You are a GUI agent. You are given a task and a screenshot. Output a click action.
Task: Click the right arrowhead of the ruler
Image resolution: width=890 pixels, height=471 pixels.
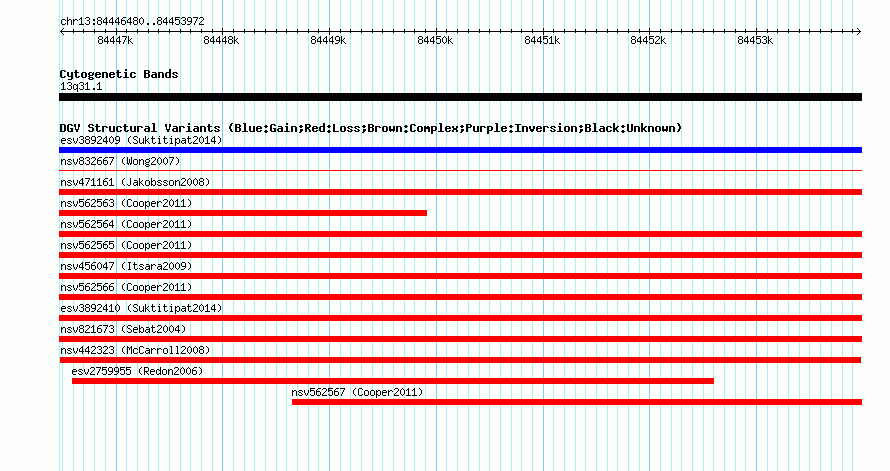(x=859, y=32)
